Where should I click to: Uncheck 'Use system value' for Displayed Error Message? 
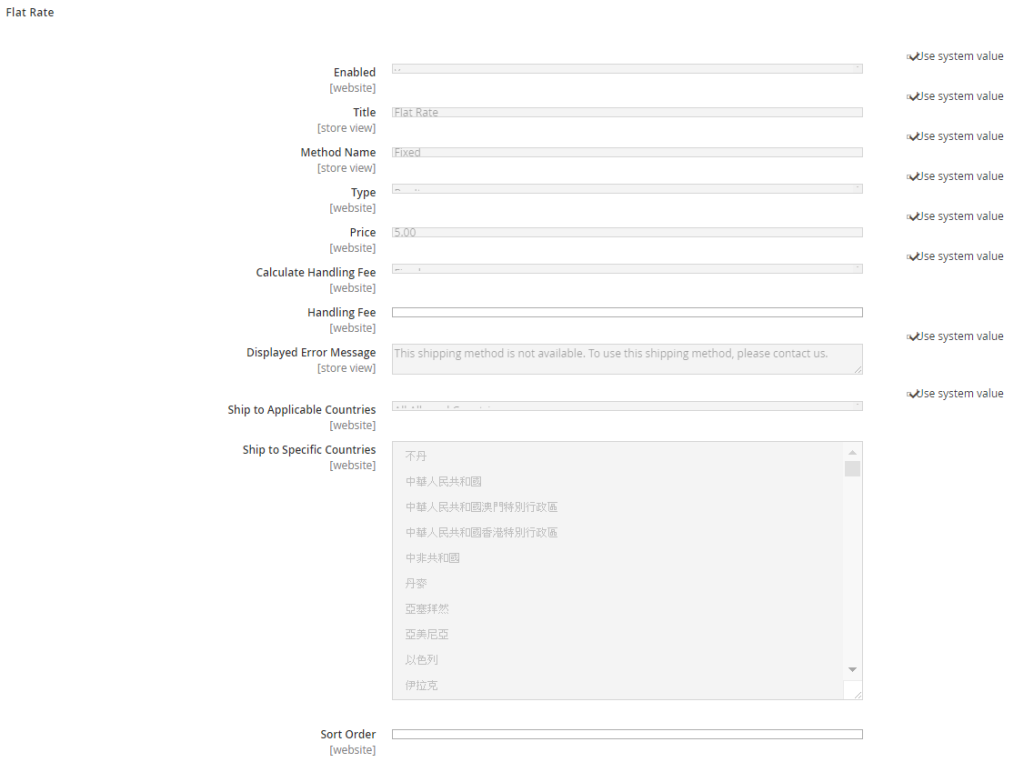(913, 337)
